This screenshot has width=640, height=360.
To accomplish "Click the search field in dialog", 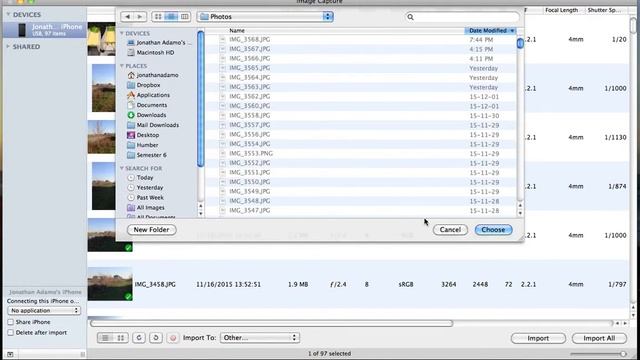I will 462,17.
